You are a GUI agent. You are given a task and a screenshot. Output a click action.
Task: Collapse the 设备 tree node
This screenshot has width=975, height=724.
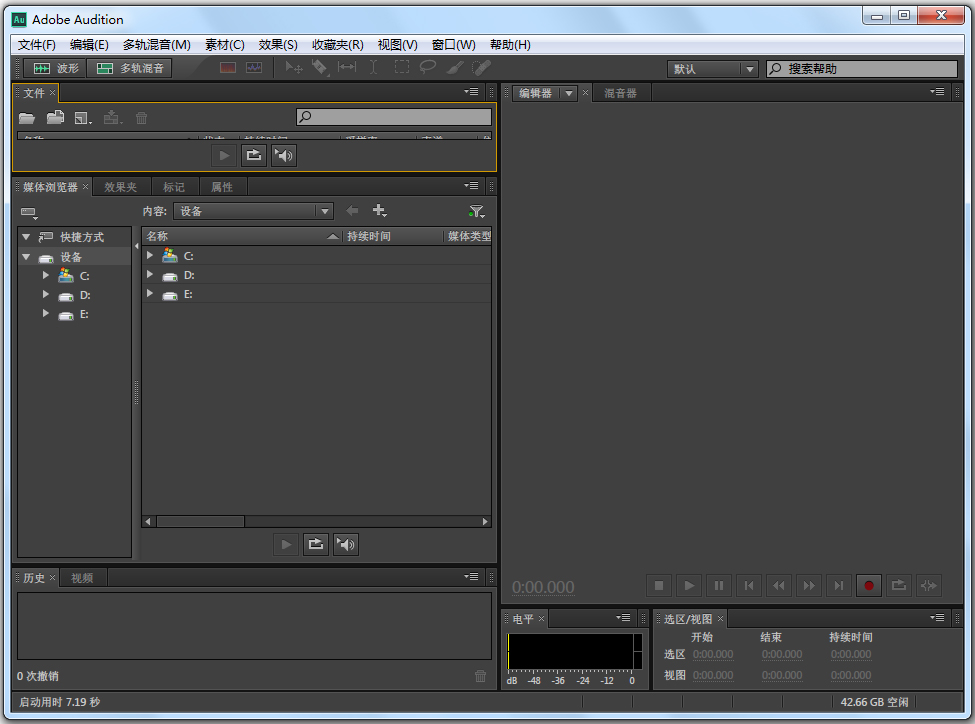(26, 257)
